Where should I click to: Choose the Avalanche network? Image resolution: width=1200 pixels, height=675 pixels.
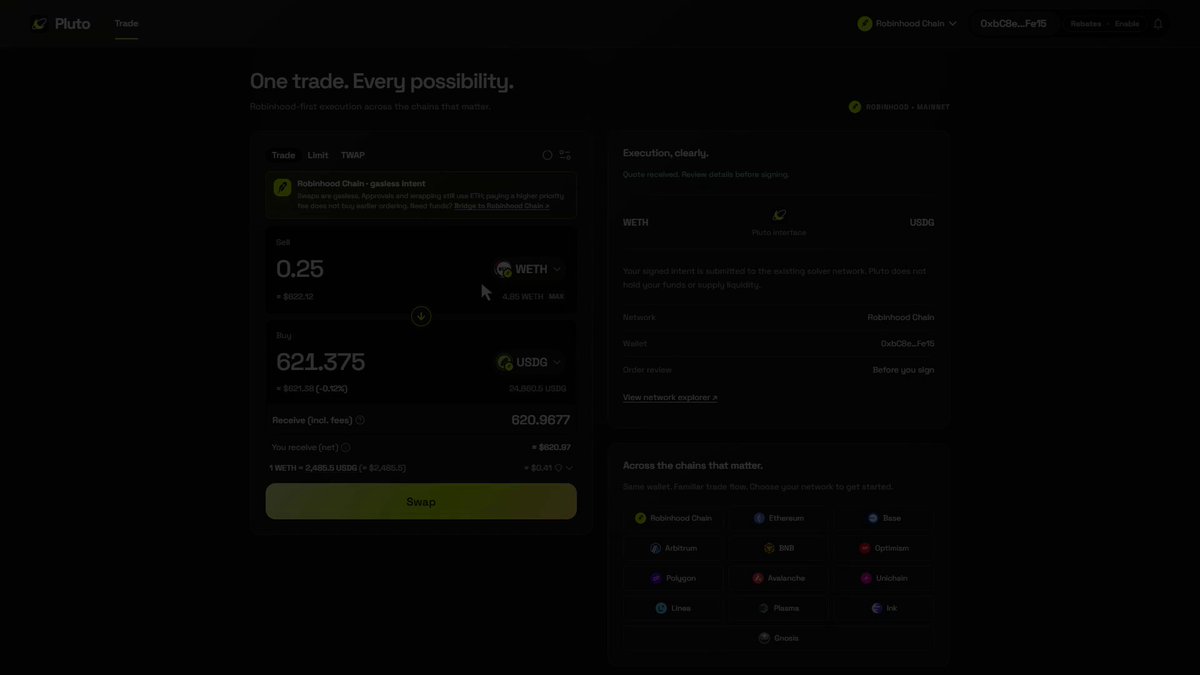[x=779, y=578]
